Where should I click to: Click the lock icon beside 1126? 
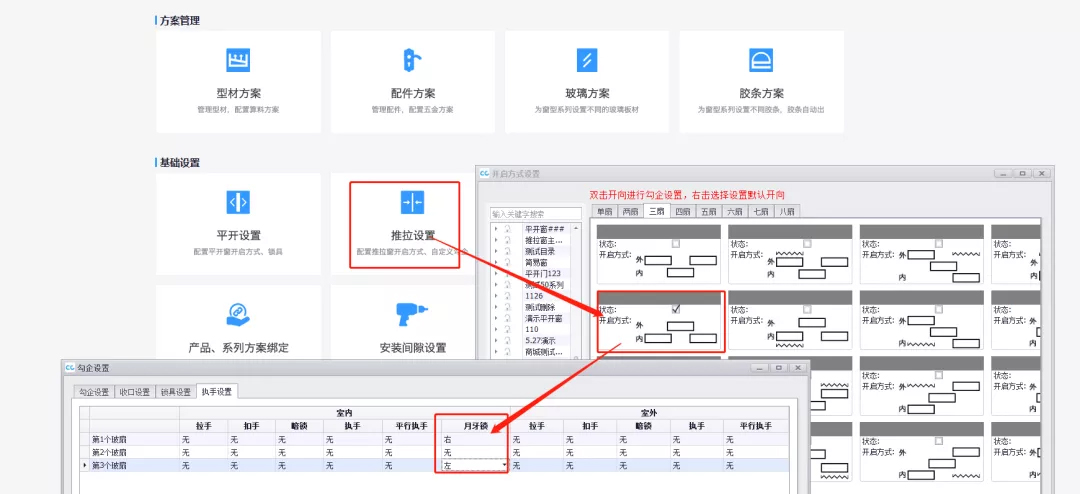click(507, 296)
